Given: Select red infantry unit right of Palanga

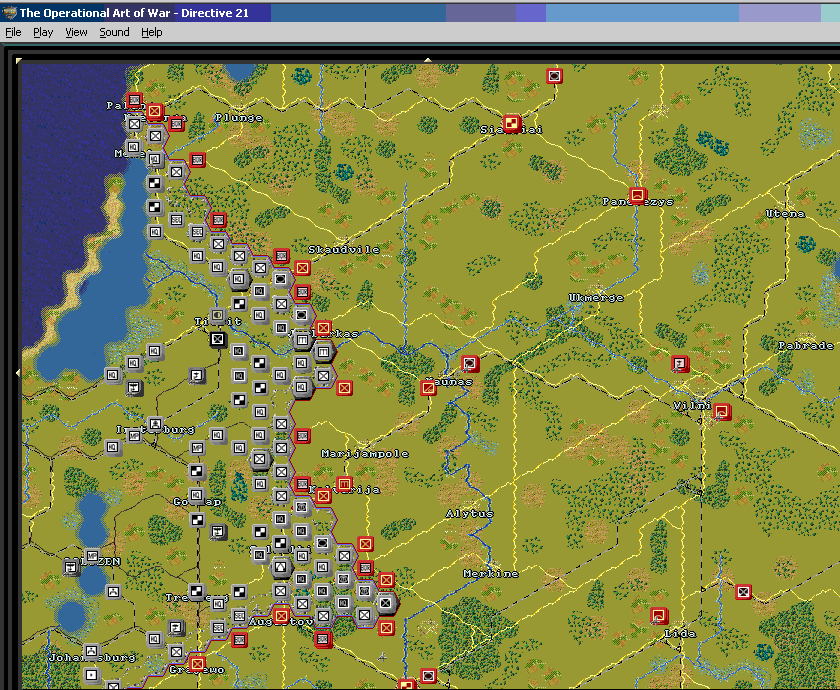Looking at the screenshot, I should [155, 111].
